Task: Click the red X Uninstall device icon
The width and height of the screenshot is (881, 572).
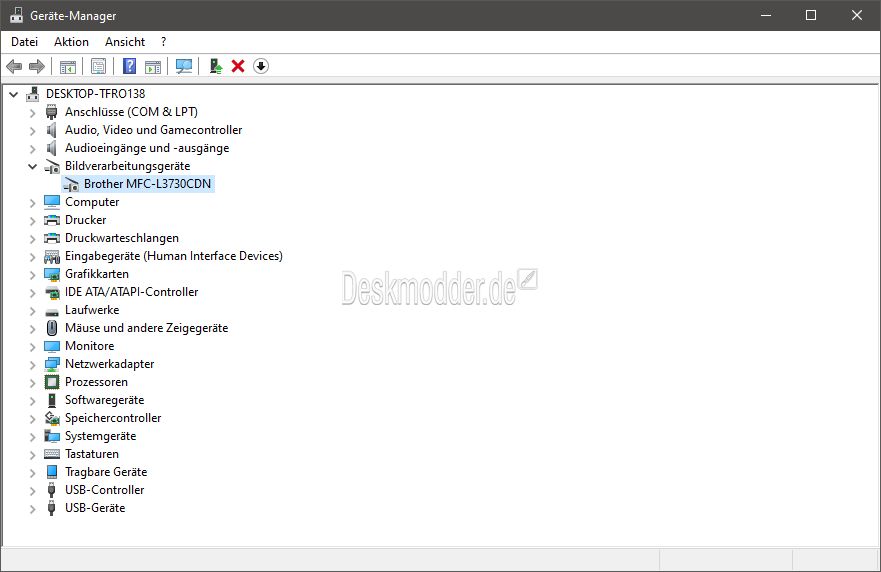Action: [x=238, y=66]
